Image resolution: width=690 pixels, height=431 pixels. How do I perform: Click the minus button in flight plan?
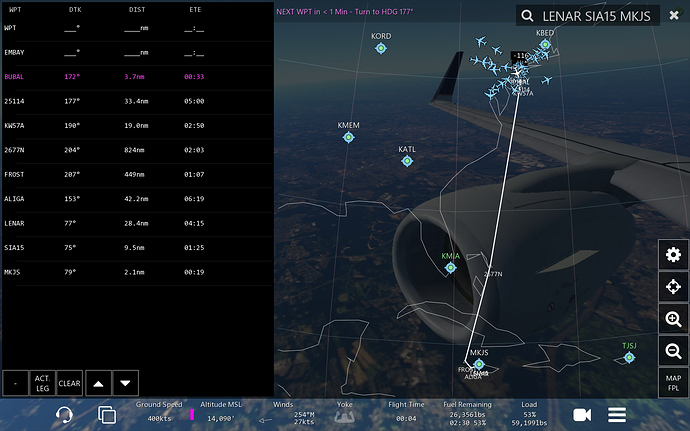point(15,383)
